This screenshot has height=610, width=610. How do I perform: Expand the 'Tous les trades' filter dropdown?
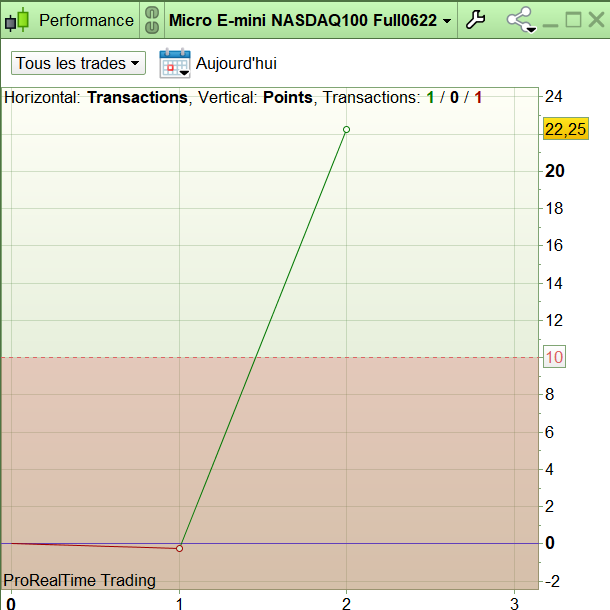pos(78,63)
